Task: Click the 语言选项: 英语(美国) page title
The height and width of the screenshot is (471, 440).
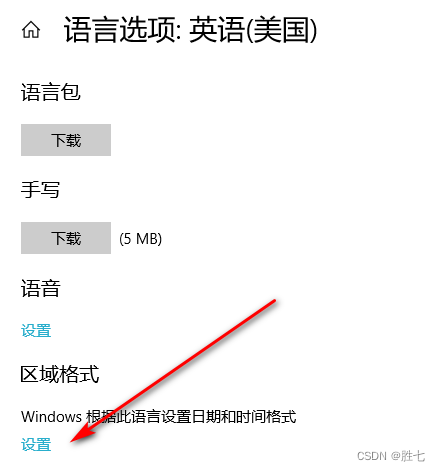Action: 190,30
